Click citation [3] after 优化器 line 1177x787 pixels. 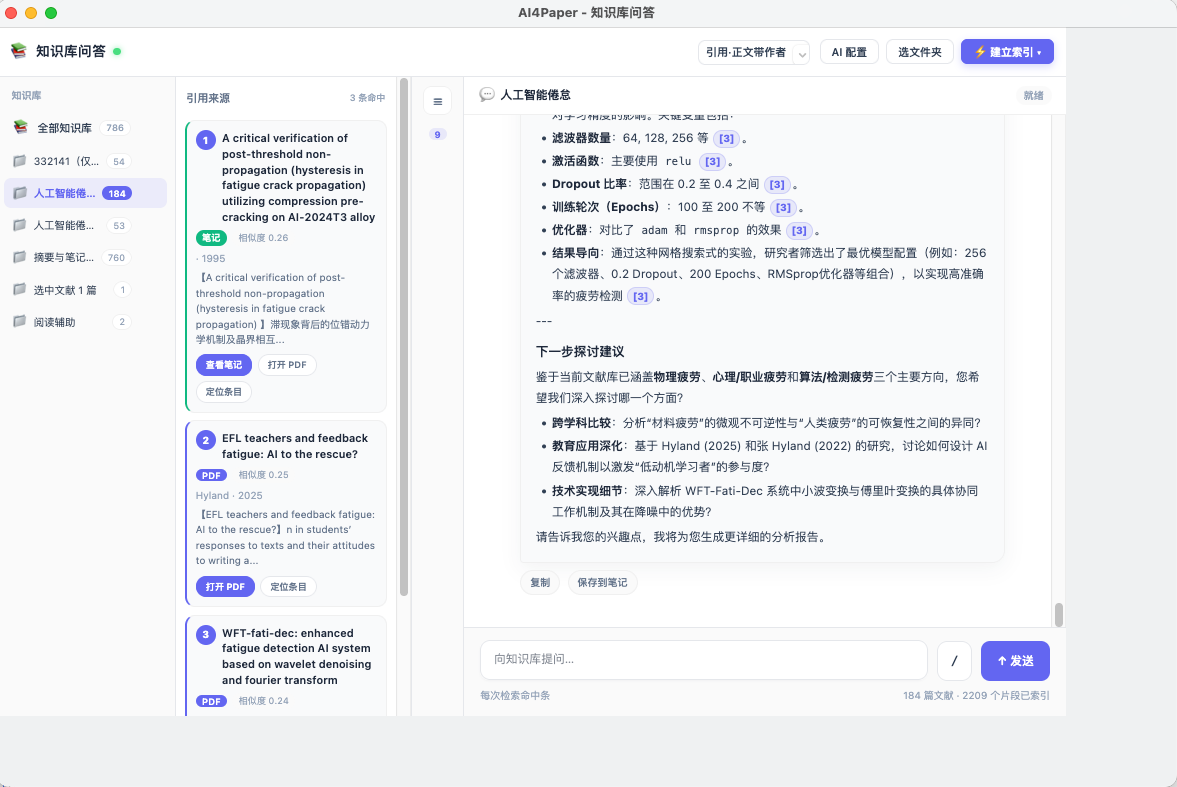799,231
